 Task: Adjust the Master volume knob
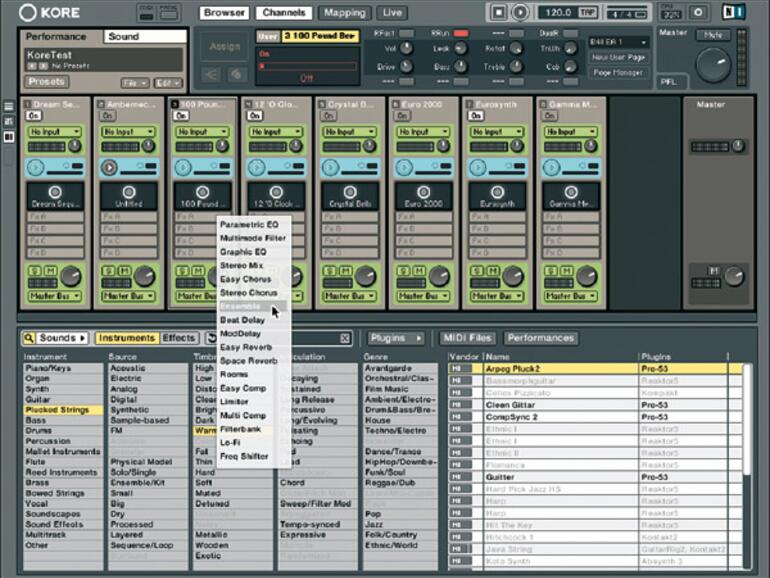coord(713,66)
